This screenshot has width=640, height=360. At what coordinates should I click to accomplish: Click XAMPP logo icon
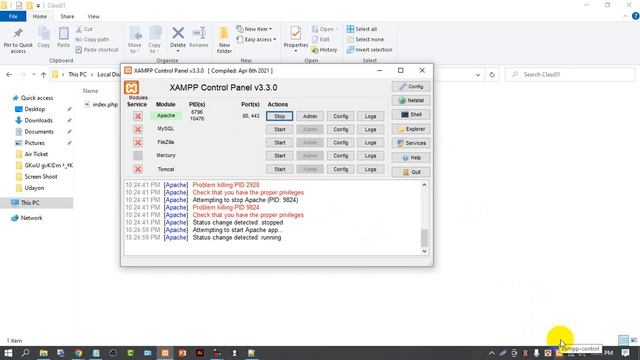131,87
